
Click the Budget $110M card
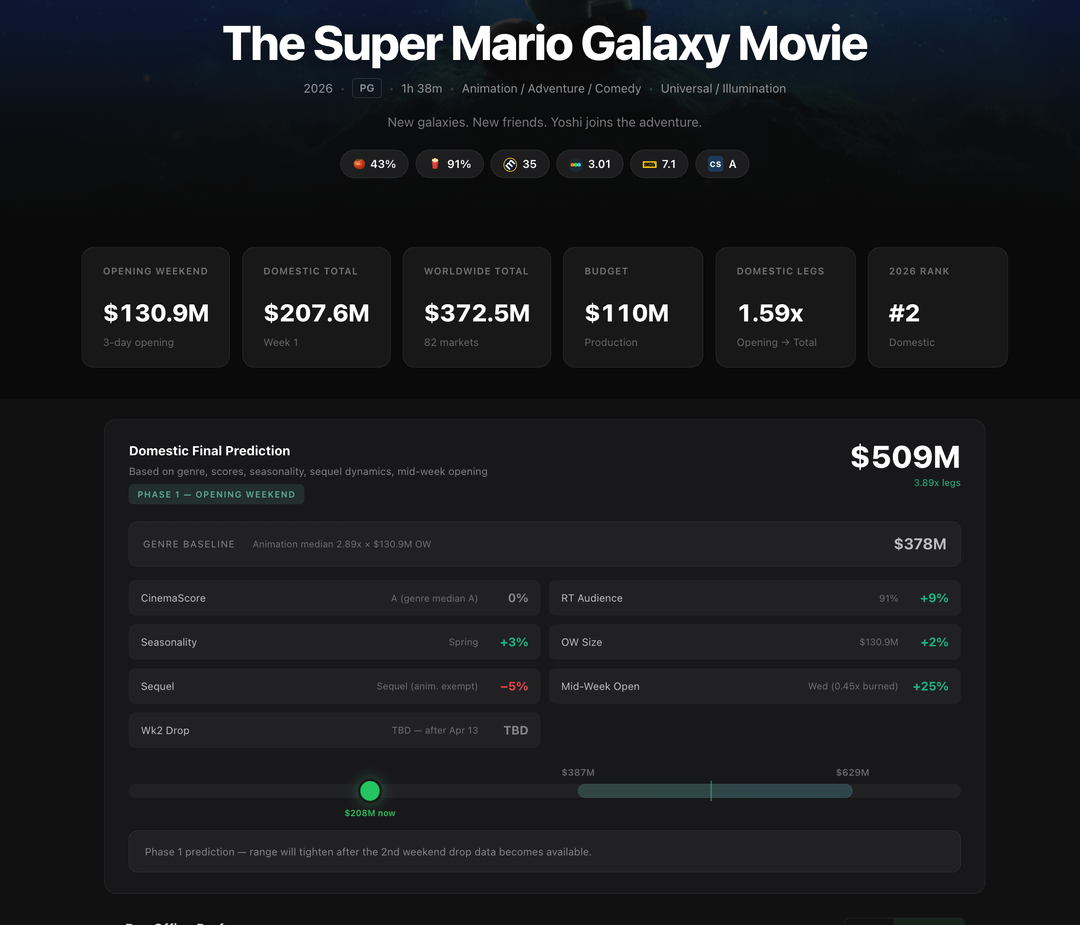(x=633, y=307)
